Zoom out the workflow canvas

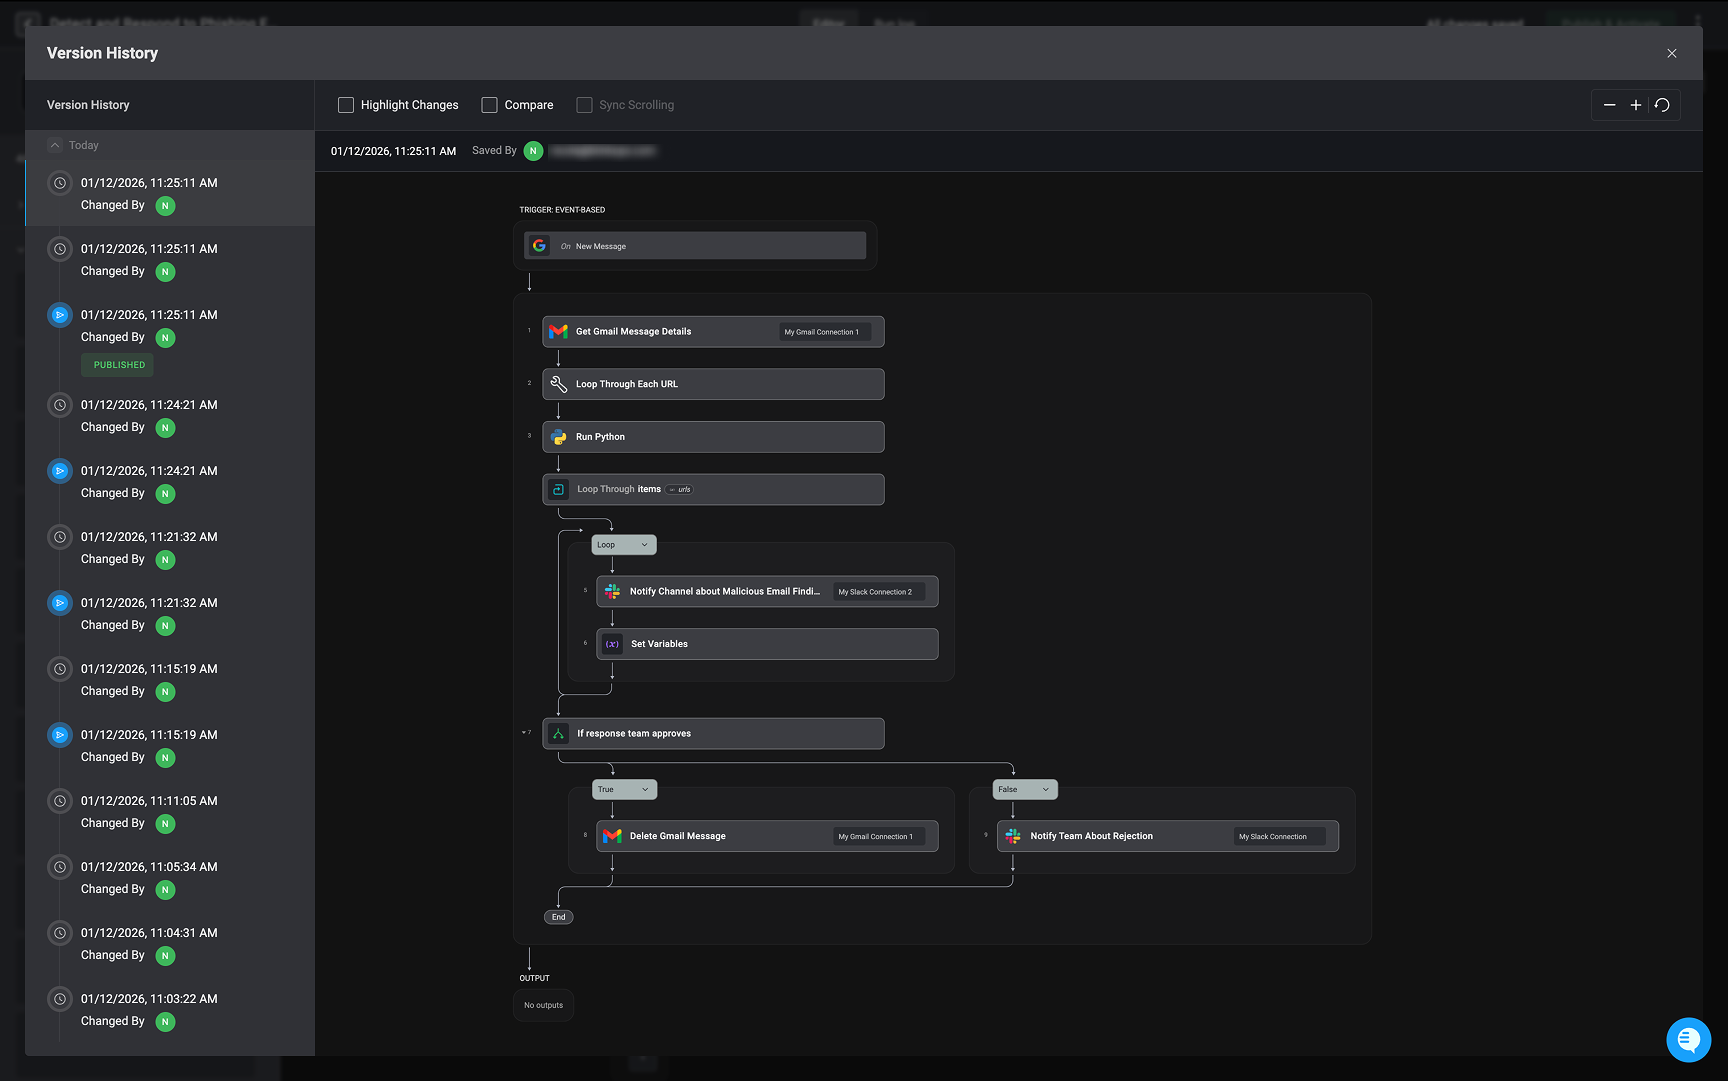(1609, 105)
